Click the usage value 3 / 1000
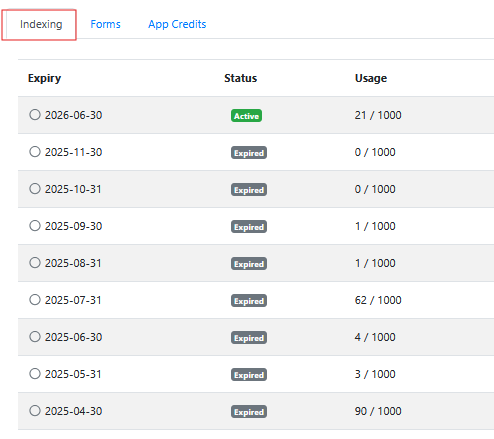The height and width of the screenshot is (439, 494). coord(375,374)
